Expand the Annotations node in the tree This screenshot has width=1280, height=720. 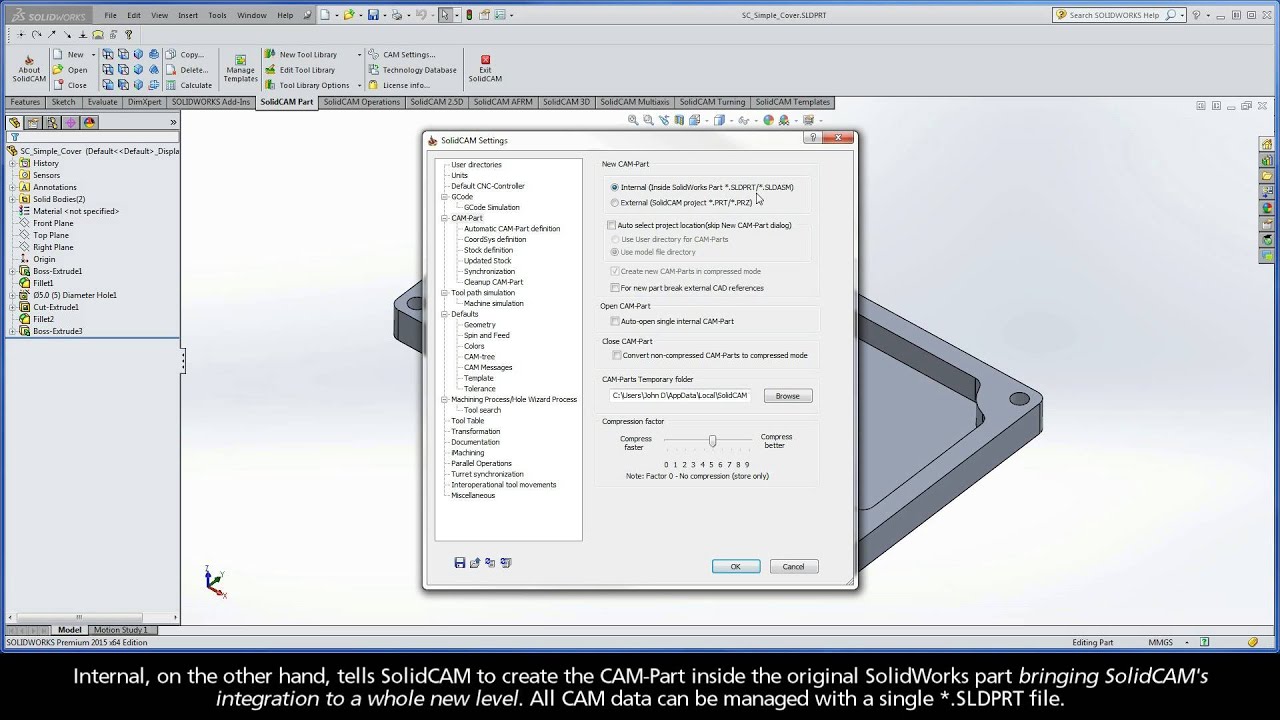coord(13,187)
